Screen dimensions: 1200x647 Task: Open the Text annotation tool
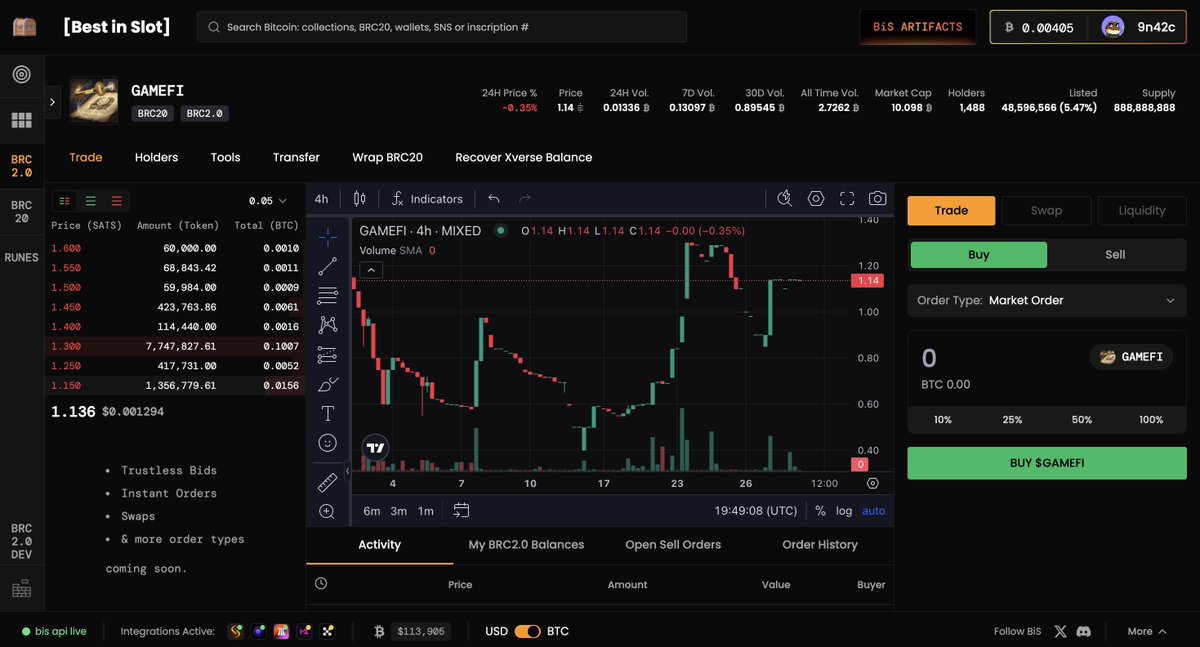coord(327,413)
